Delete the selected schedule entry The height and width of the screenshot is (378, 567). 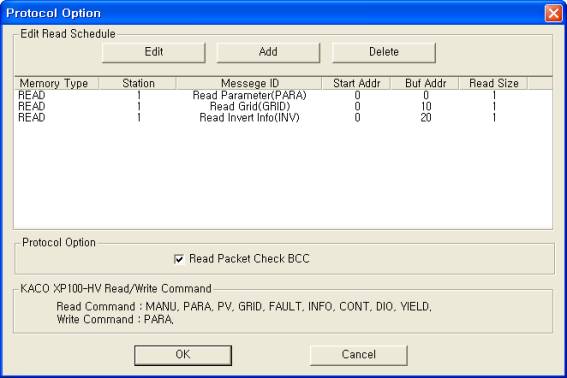click(384, 52)
